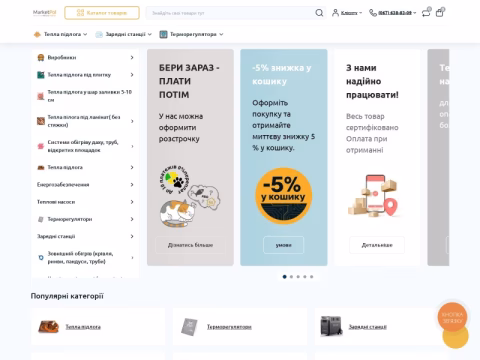
Task: Open the Терморегулятори popular category link
Action: coord(229,327)
